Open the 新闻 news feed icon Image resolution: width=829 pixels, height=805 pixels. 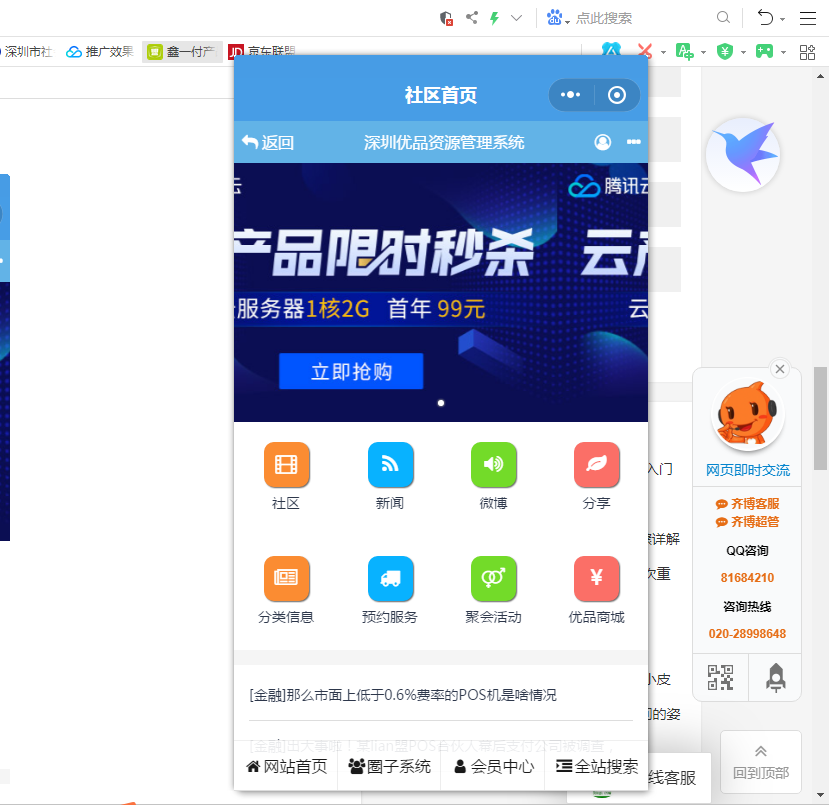point(390,465)
